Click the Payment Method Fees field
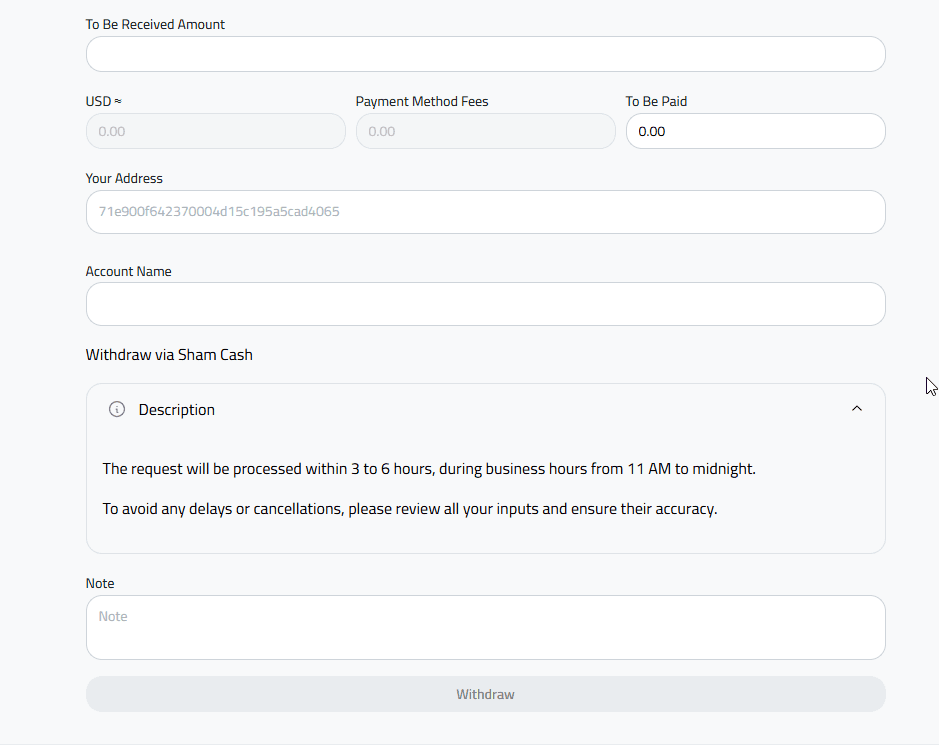The height and width of the screenshot is (750, 939). point(486,131)
